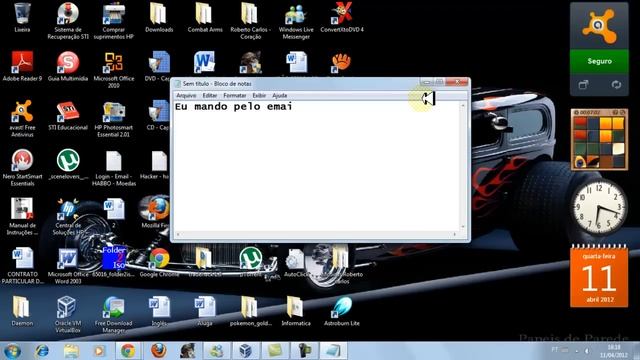Select the Downloads folder on desktop
Image resolution: width=640 pixels, height=360 pixels.
(x=159, y=17)
